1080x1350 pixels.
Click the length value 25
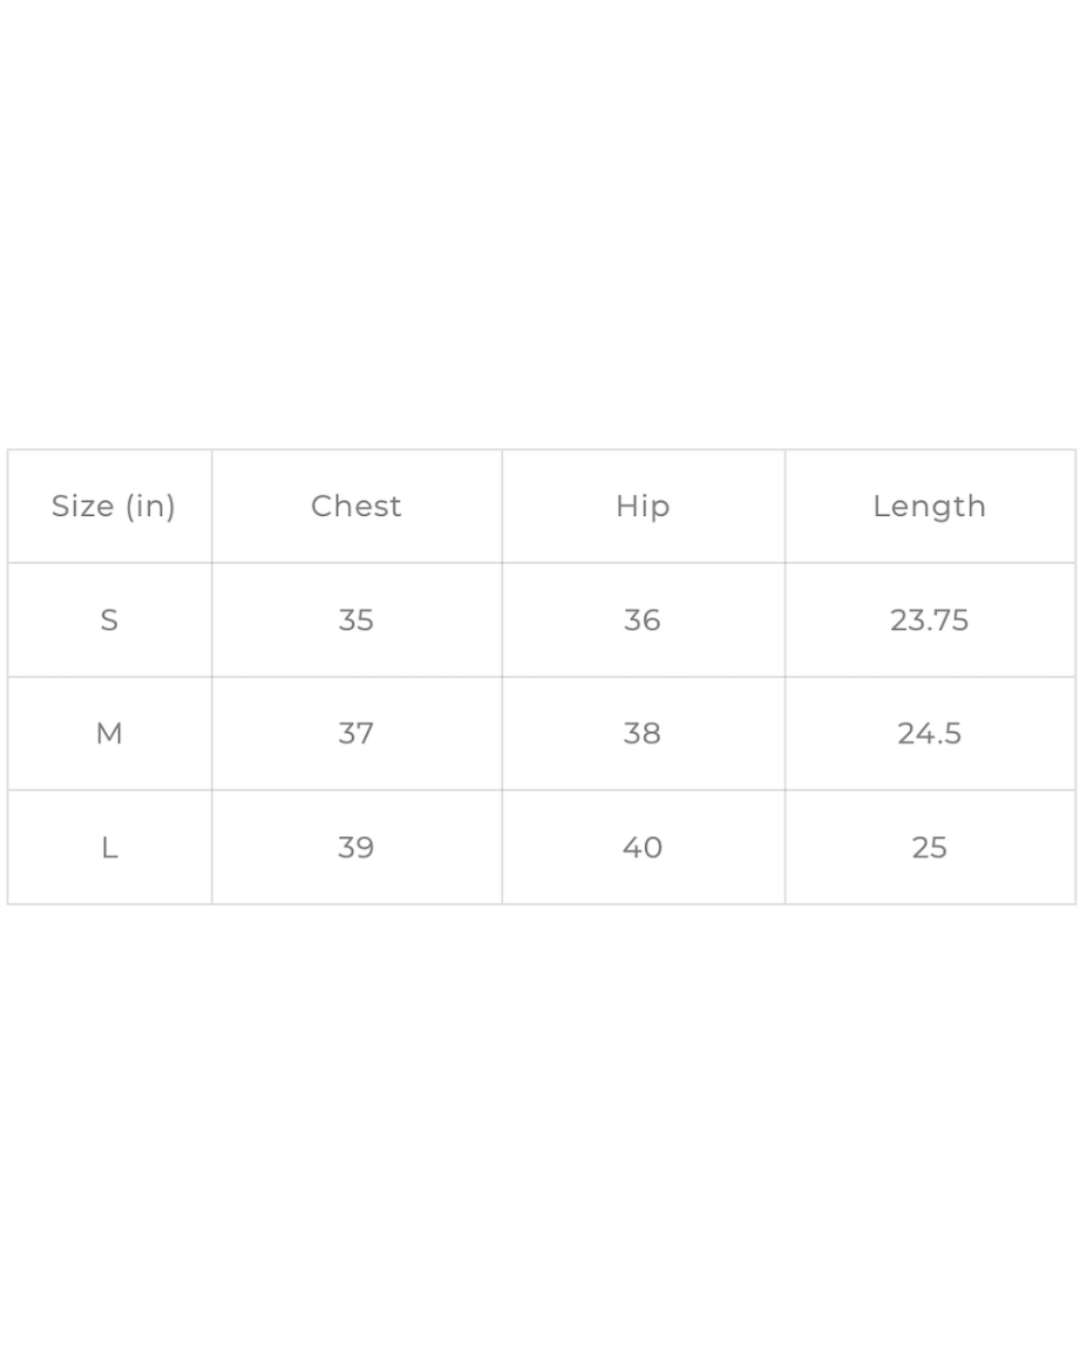(929, 848)
